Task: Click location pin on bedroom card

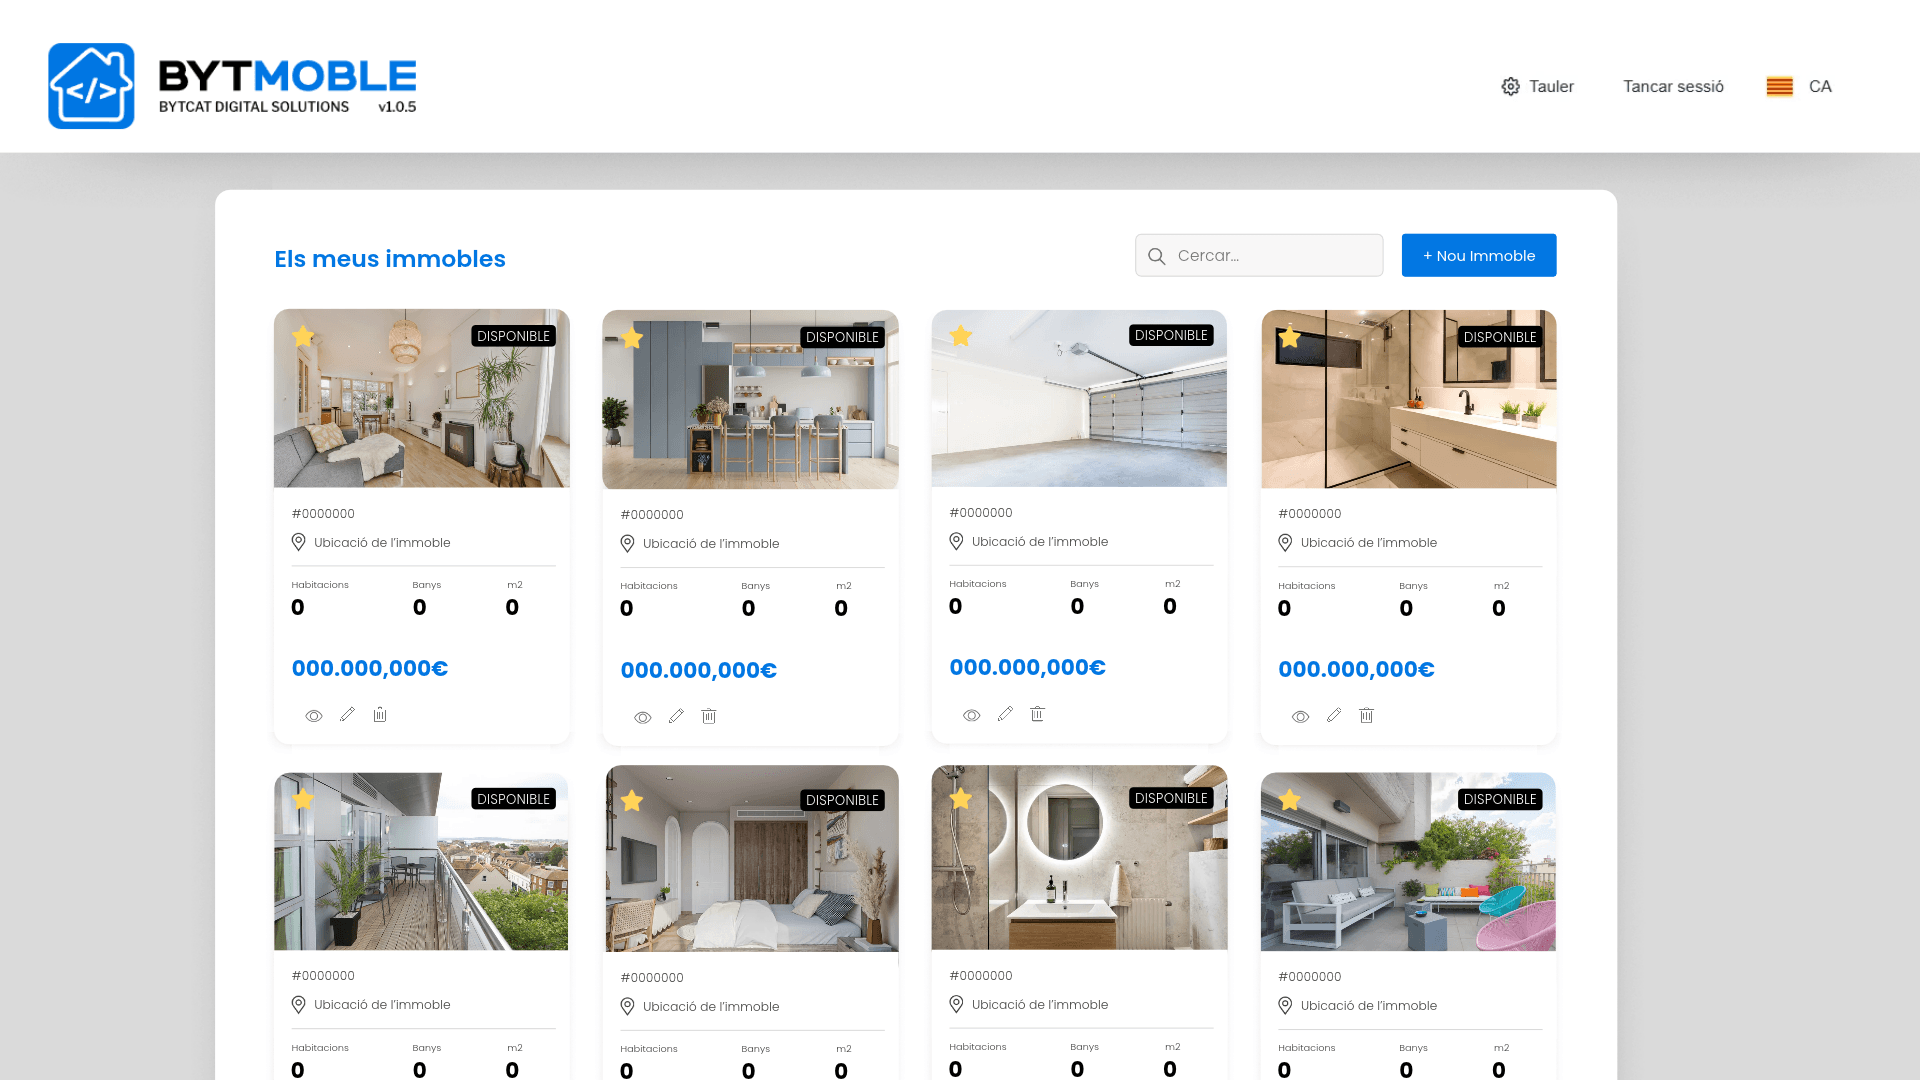Action: tap(627, 1006)
